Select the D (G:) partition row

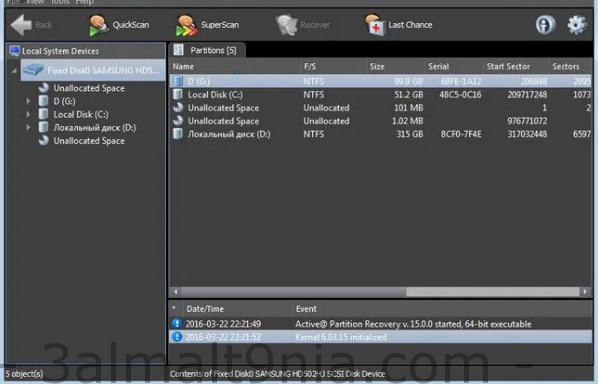(x=381, y=81)
